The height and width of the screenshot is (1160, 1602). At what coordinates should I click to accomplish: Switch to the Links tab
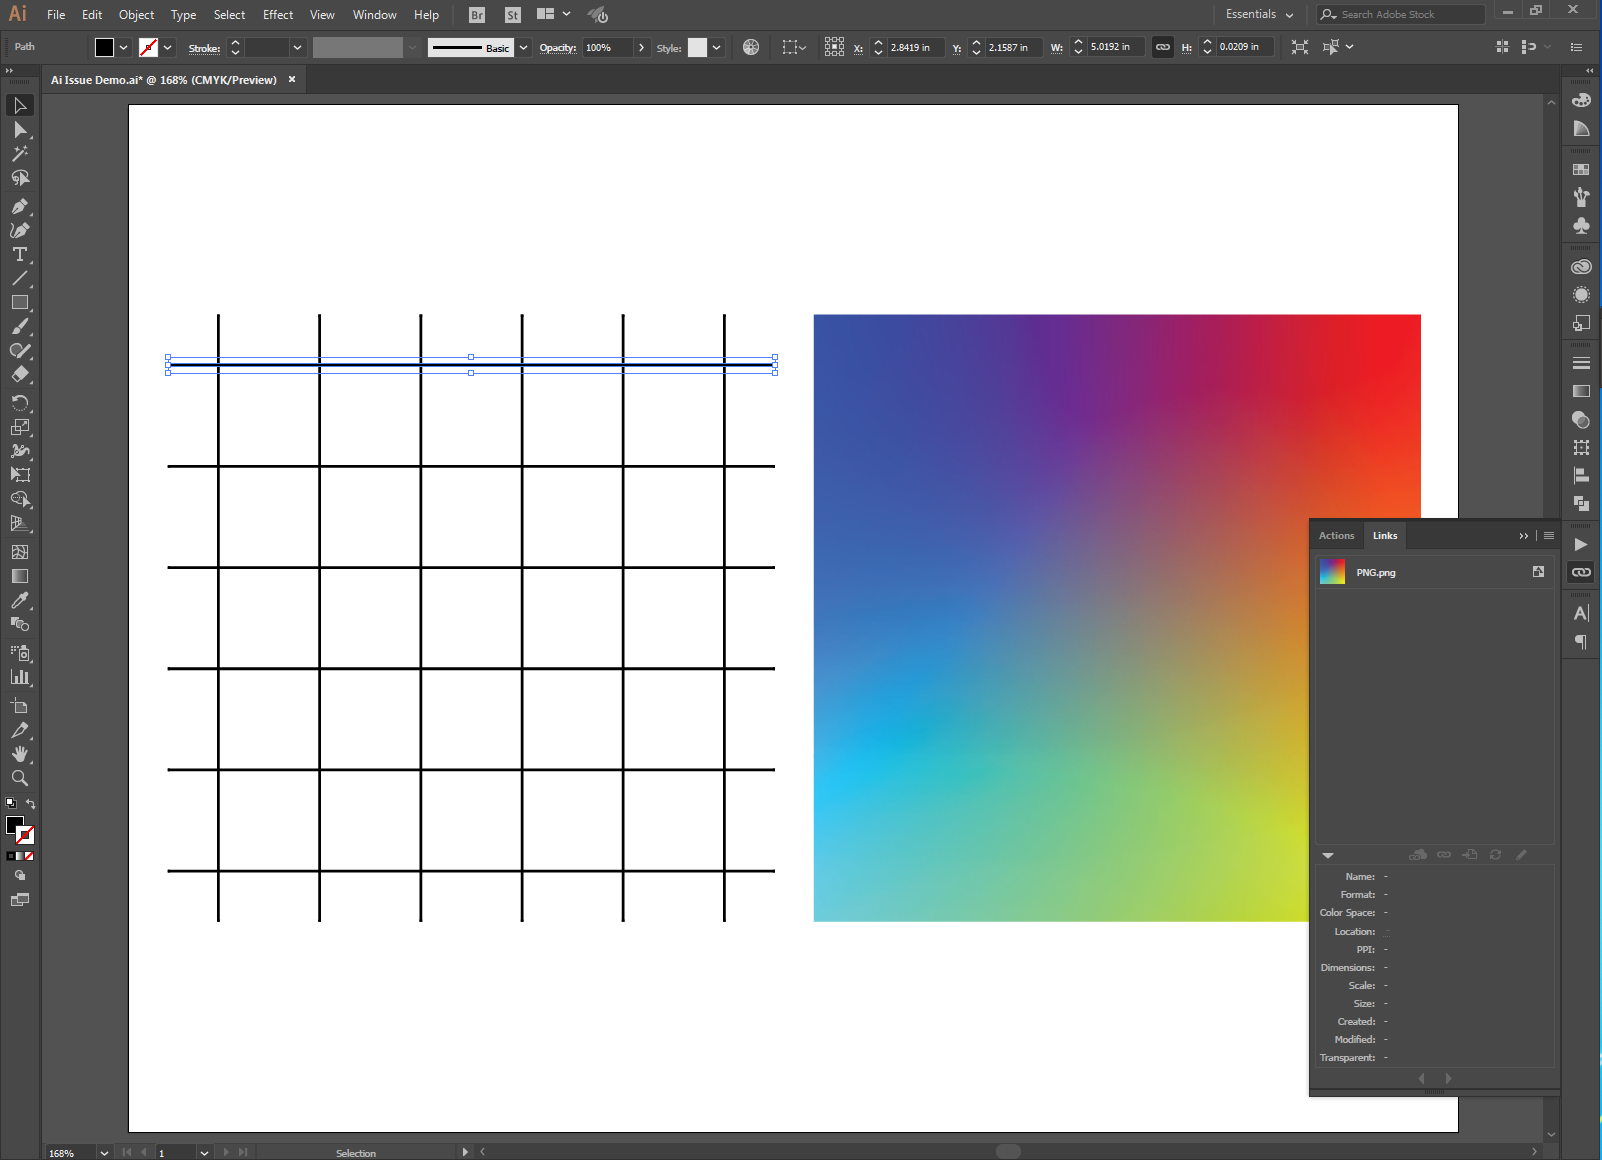[x=1385, y=536]
